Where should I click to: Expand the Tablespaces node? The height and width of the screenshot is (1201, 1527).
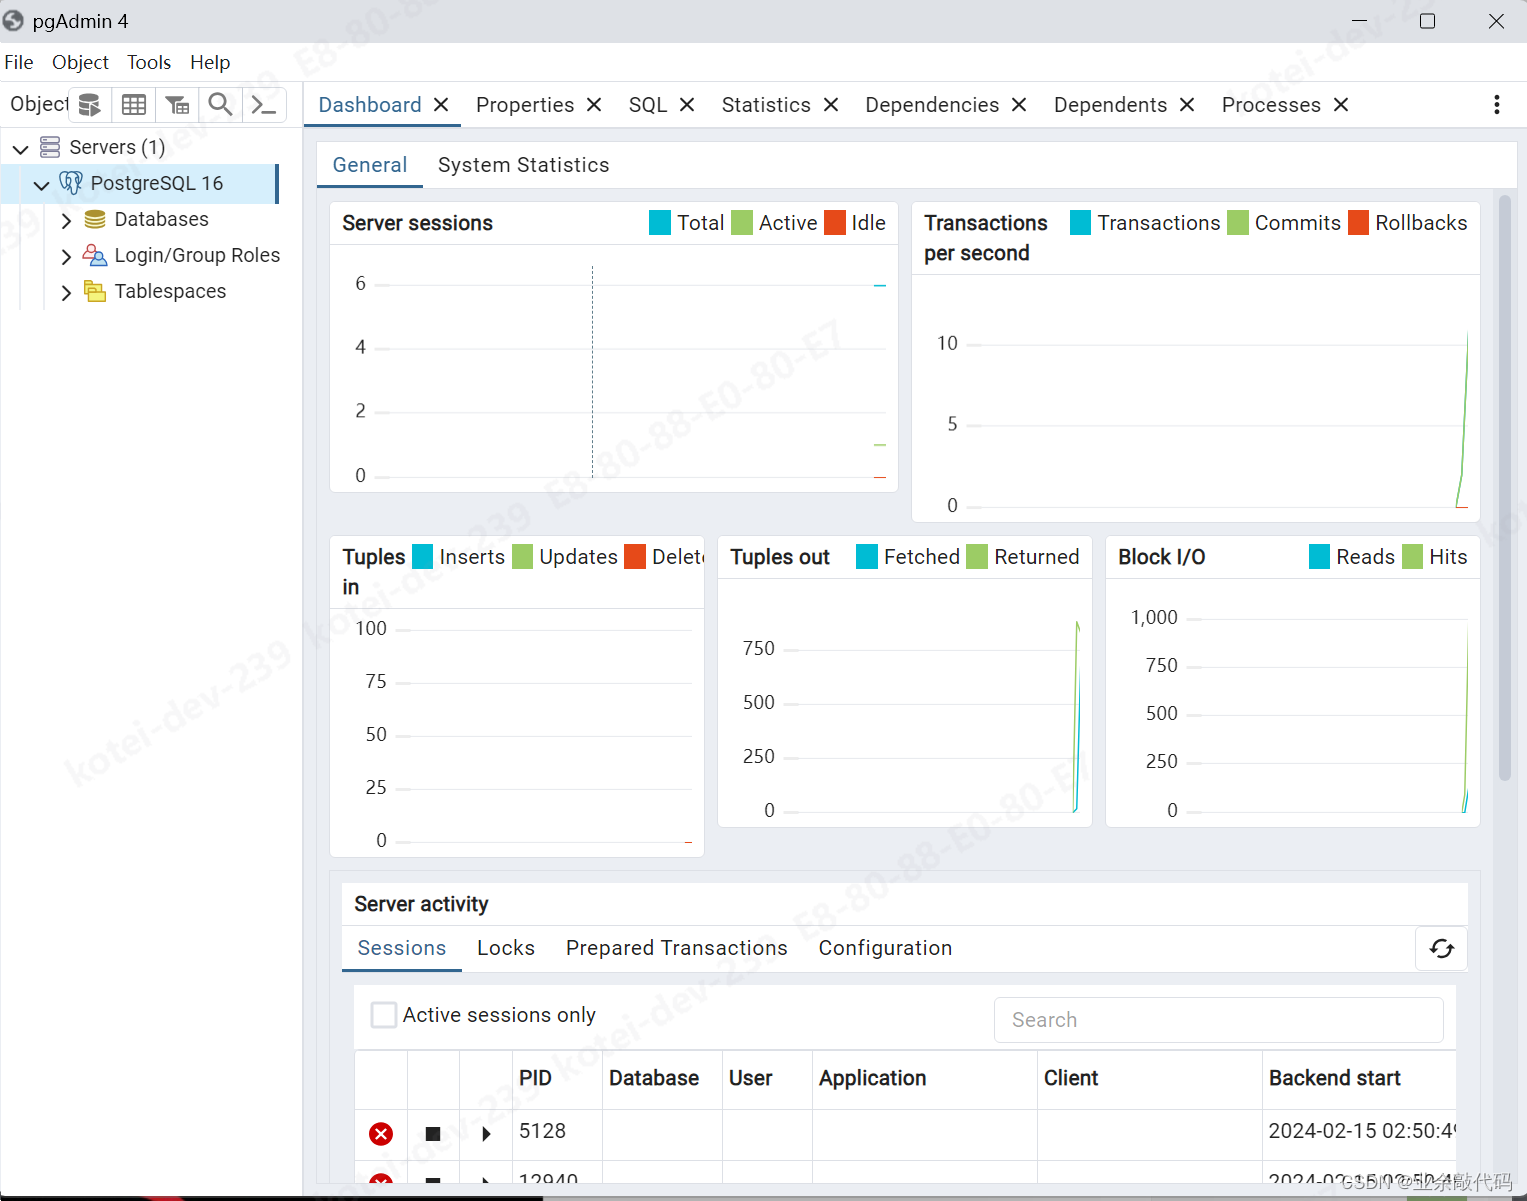point(66,292)
